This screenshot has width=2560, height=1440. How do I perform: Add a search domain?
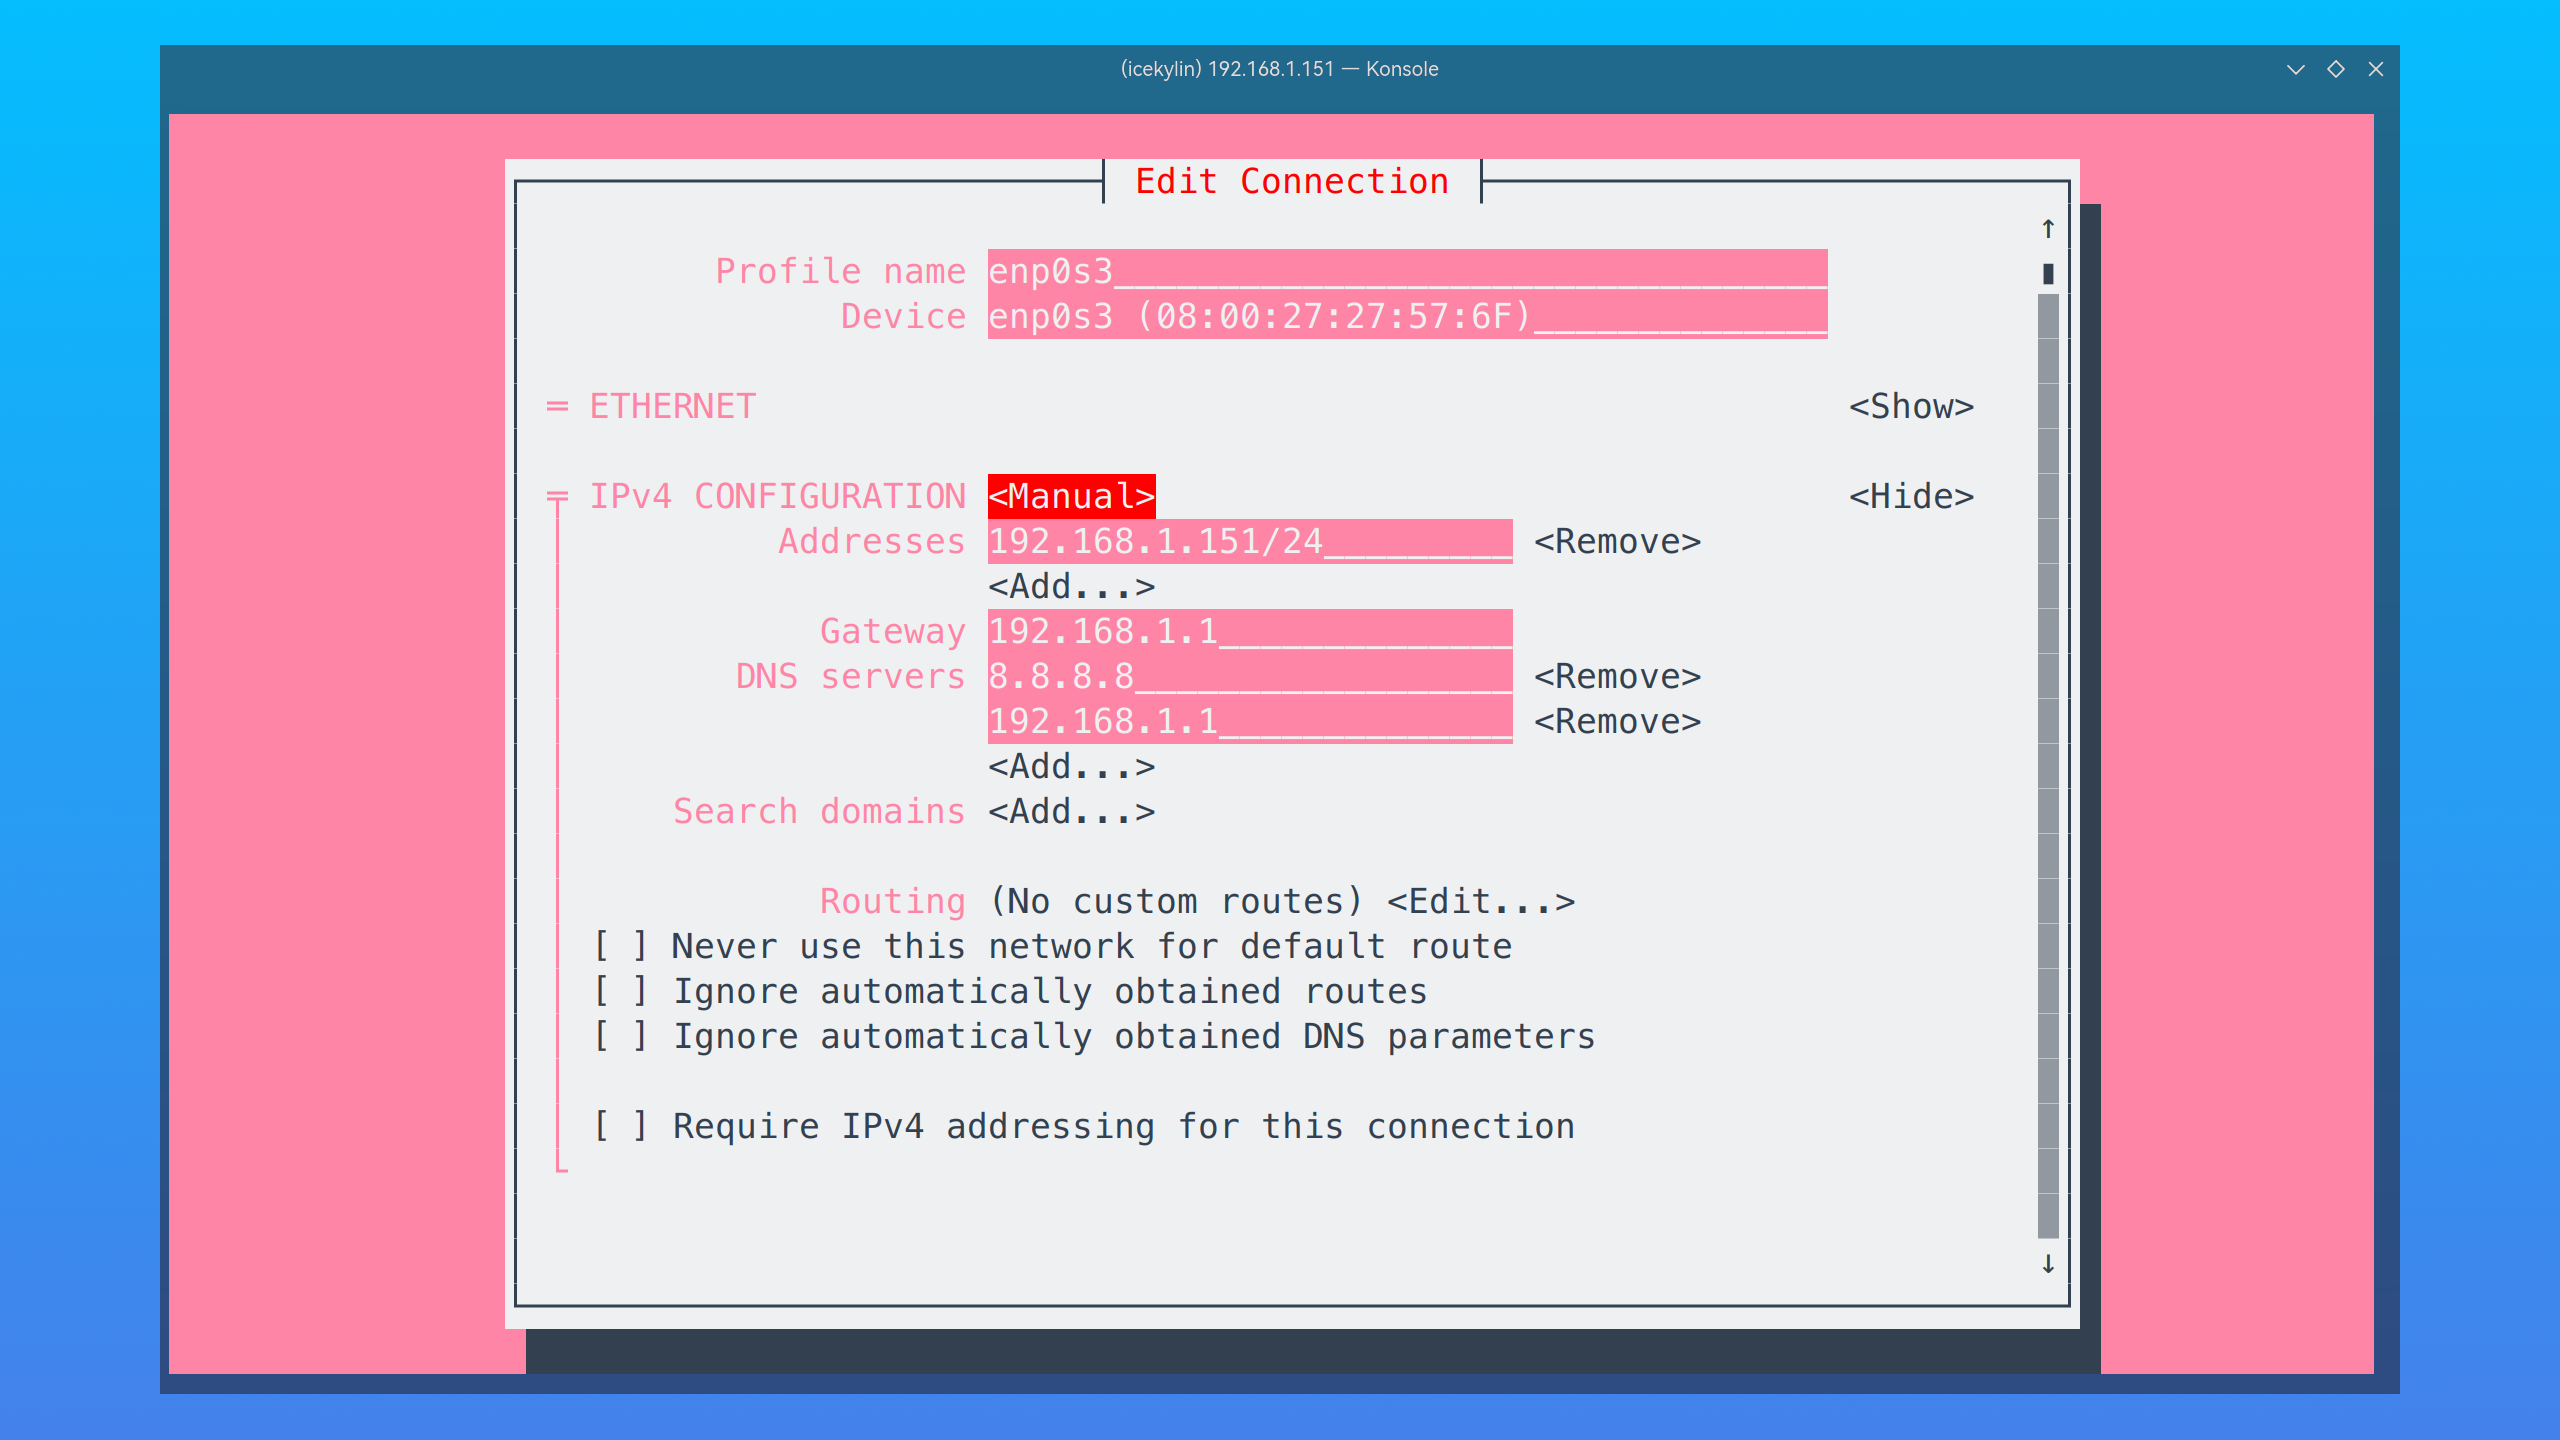point(1071,811)
